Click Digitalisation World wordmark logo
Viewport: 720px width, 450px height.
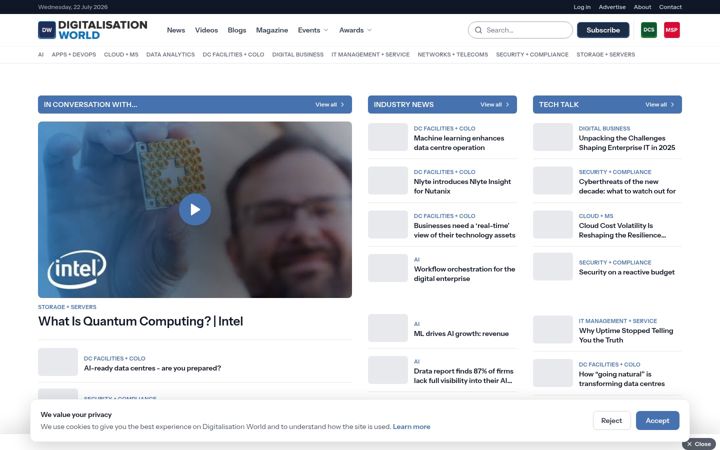[103, 30]
